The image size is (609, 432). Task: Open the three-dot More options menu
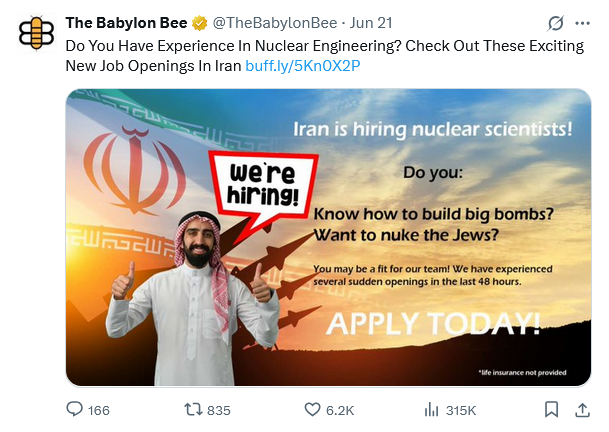click(x=583, y=22)
